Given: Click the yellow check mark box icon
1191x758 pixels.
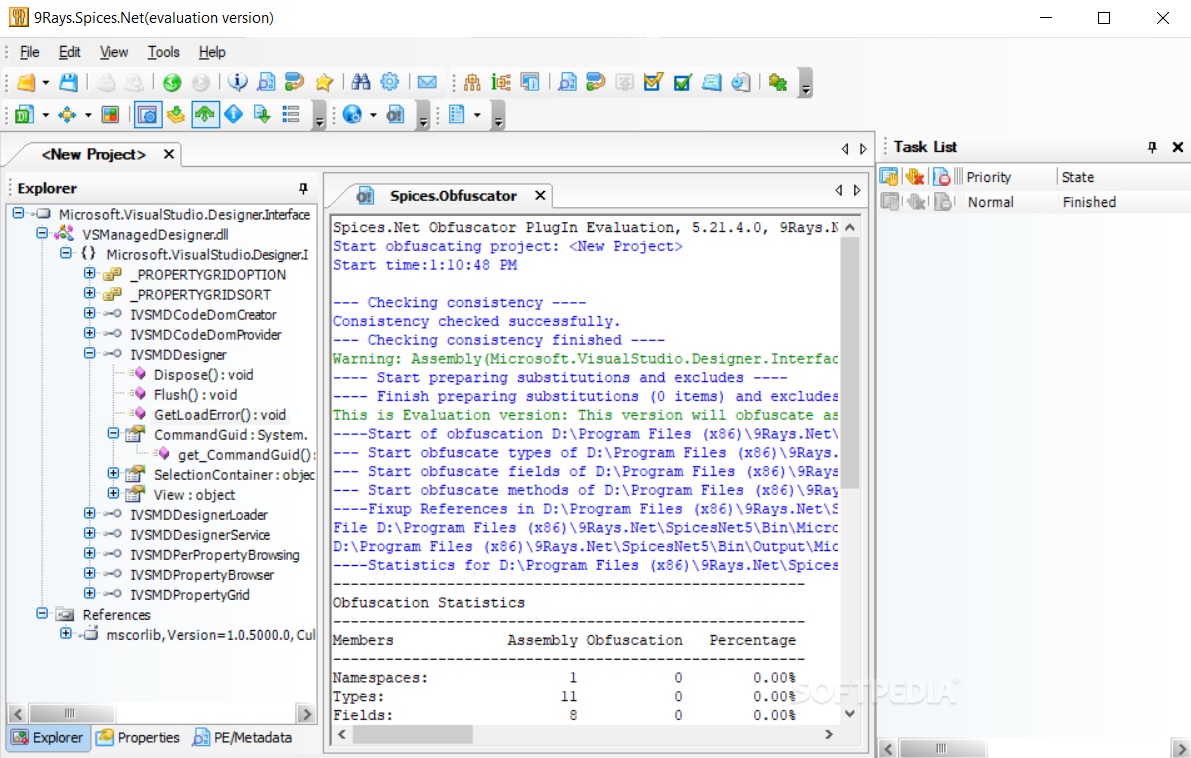Looking at the screenshot, I should tap(653, 82).
